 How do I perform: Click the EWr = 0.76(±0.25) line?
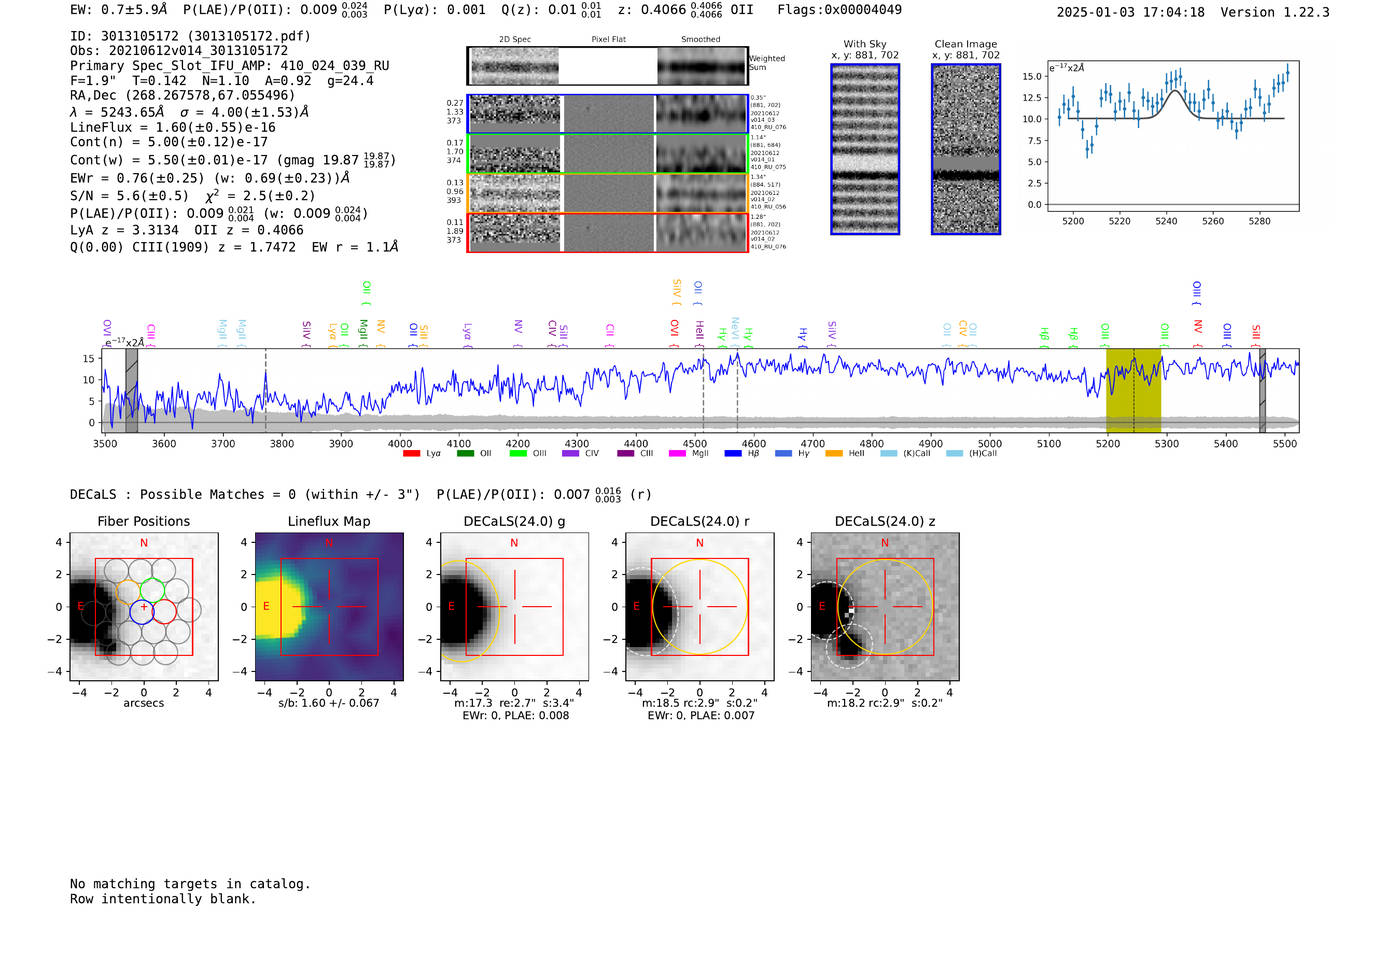tap(210, 177)
